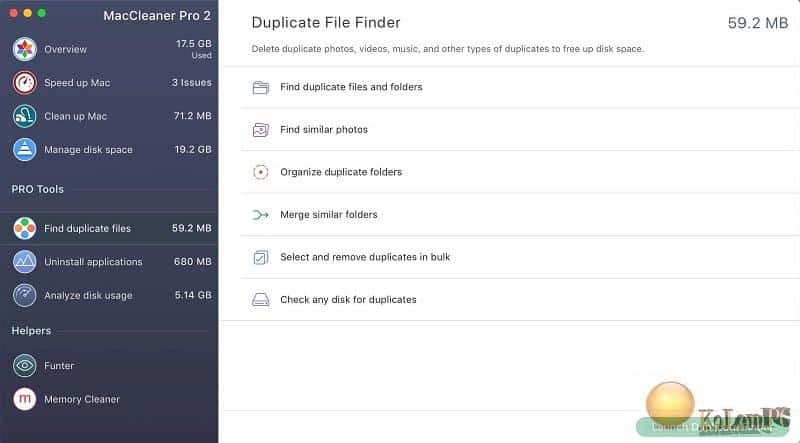Image resolution: width=800 pixels, height=443 pixels.
Task: Click the Duplicate File Finder heading
Action: 326,22
